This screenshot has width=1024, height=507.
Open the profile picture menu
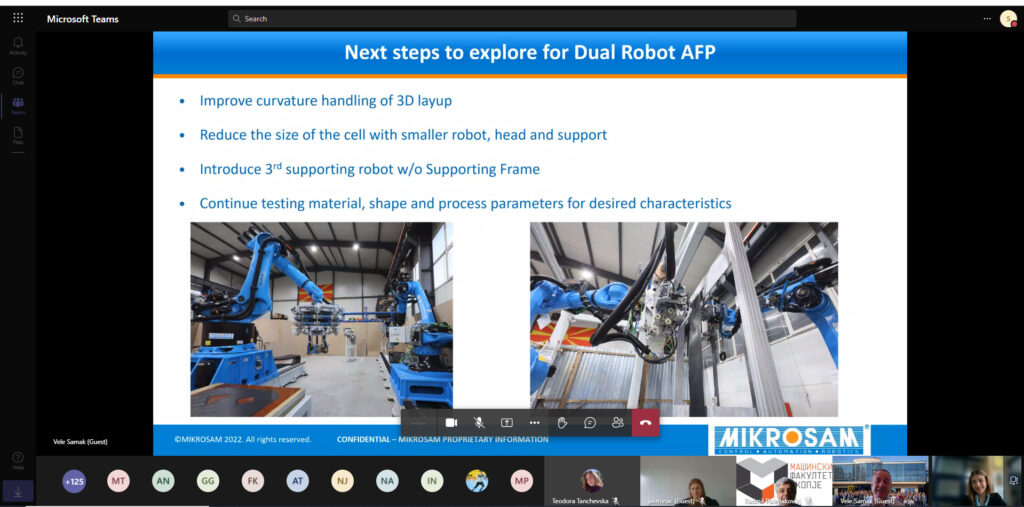pos(1007,18)
